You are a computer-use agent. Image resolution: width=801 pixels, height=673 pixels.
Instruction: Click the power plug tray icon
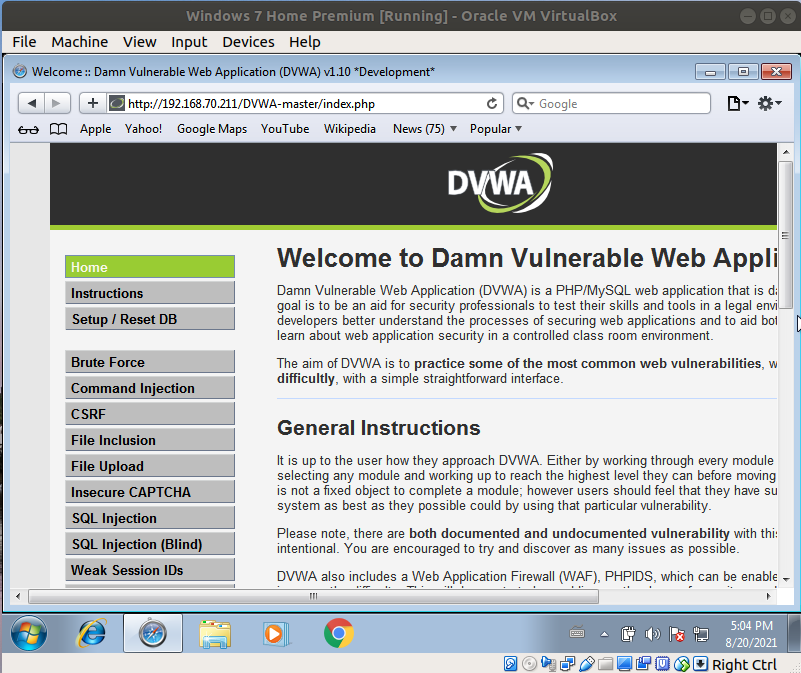628,634
